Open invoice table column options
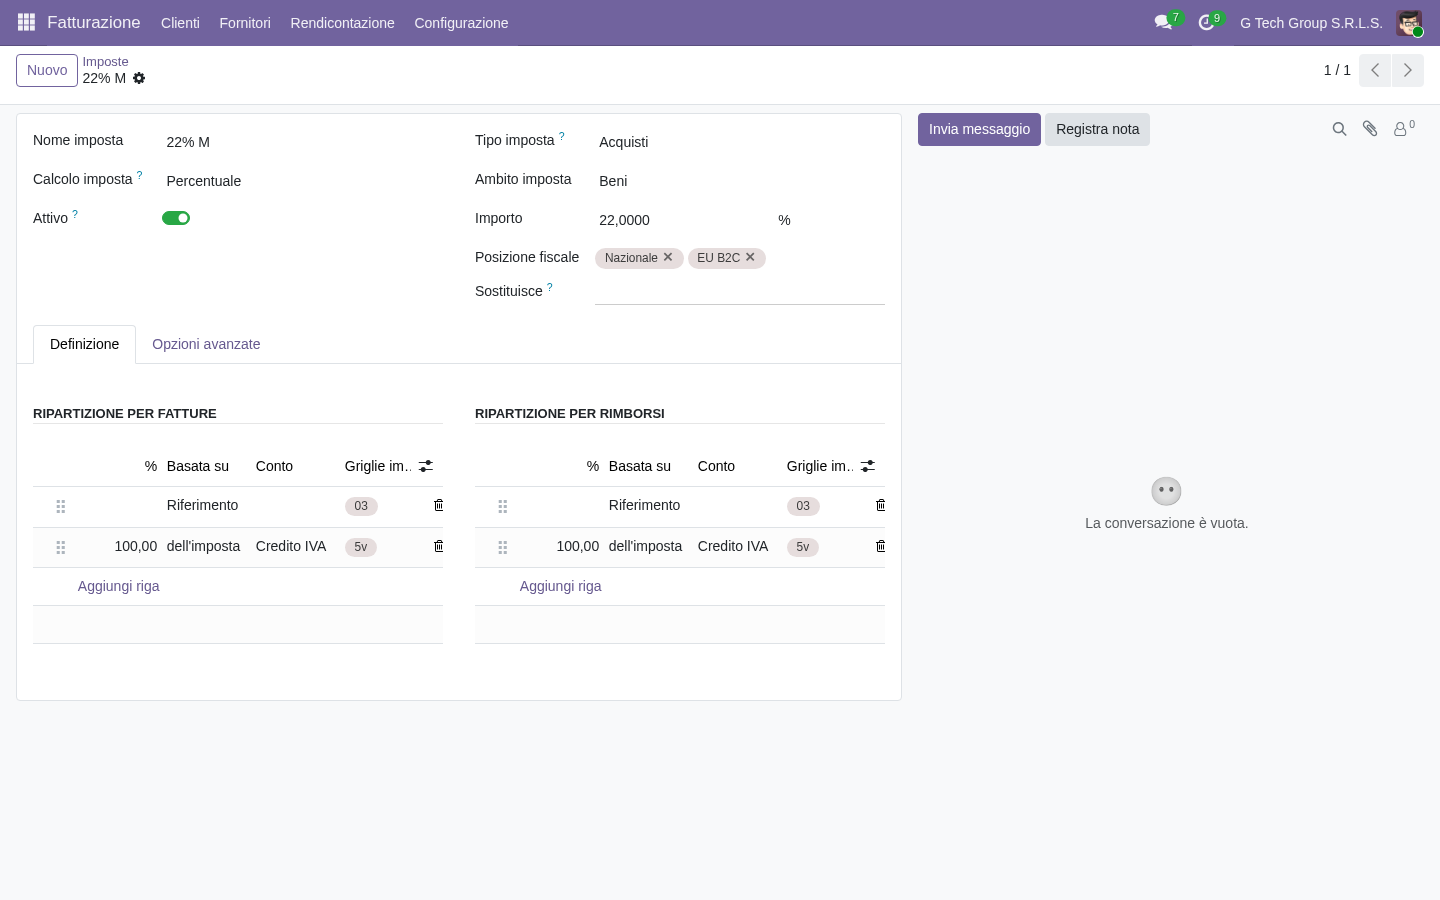This screenshot has height=900, width=1440. [426, 466]
